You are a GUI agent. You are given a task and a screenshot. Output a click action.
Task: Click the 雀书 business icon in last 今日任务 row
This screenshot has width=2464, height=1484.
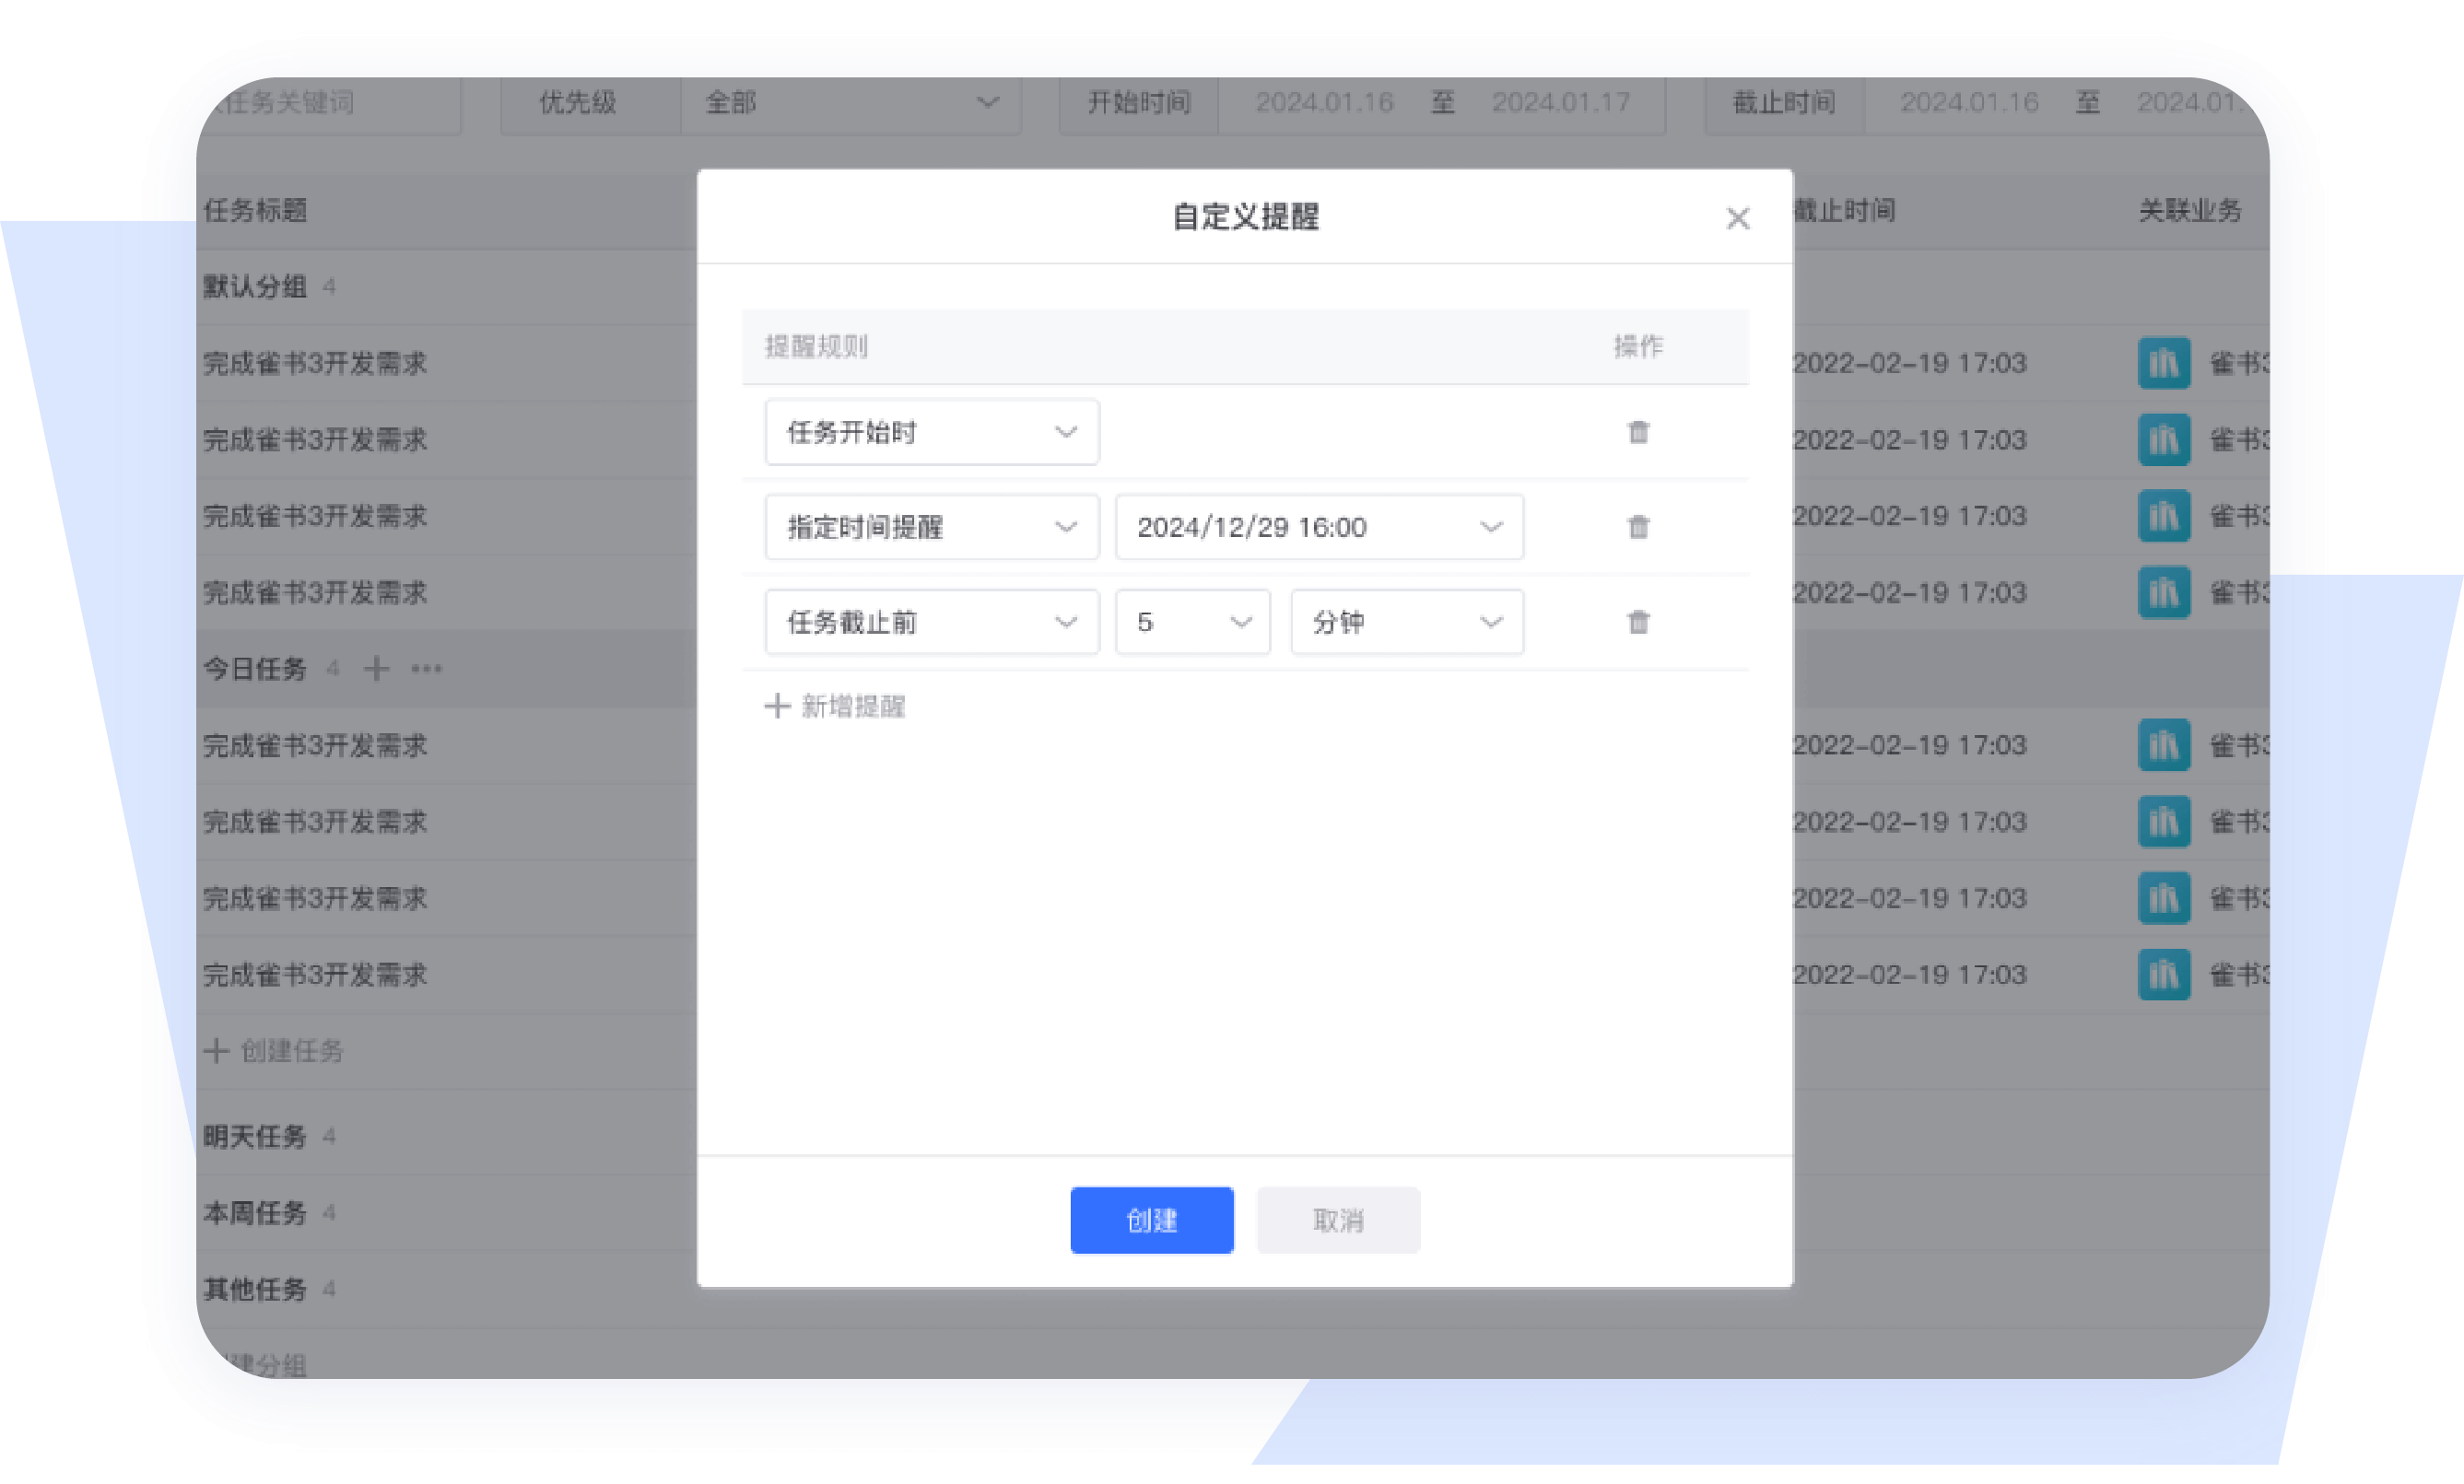point(2164,975)
